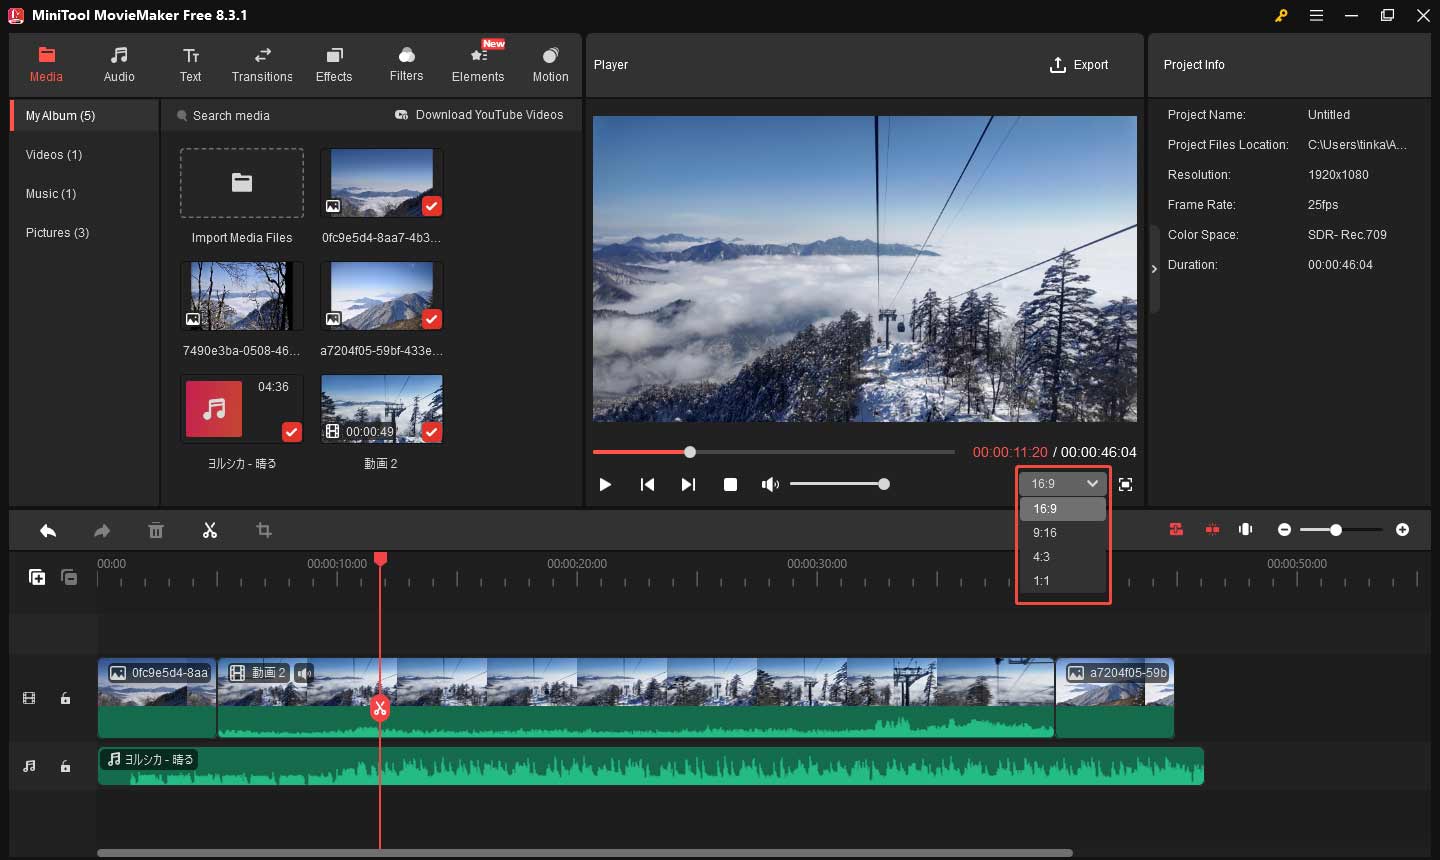Click the Export button

pyautogui.click(x=1079, y=64)
